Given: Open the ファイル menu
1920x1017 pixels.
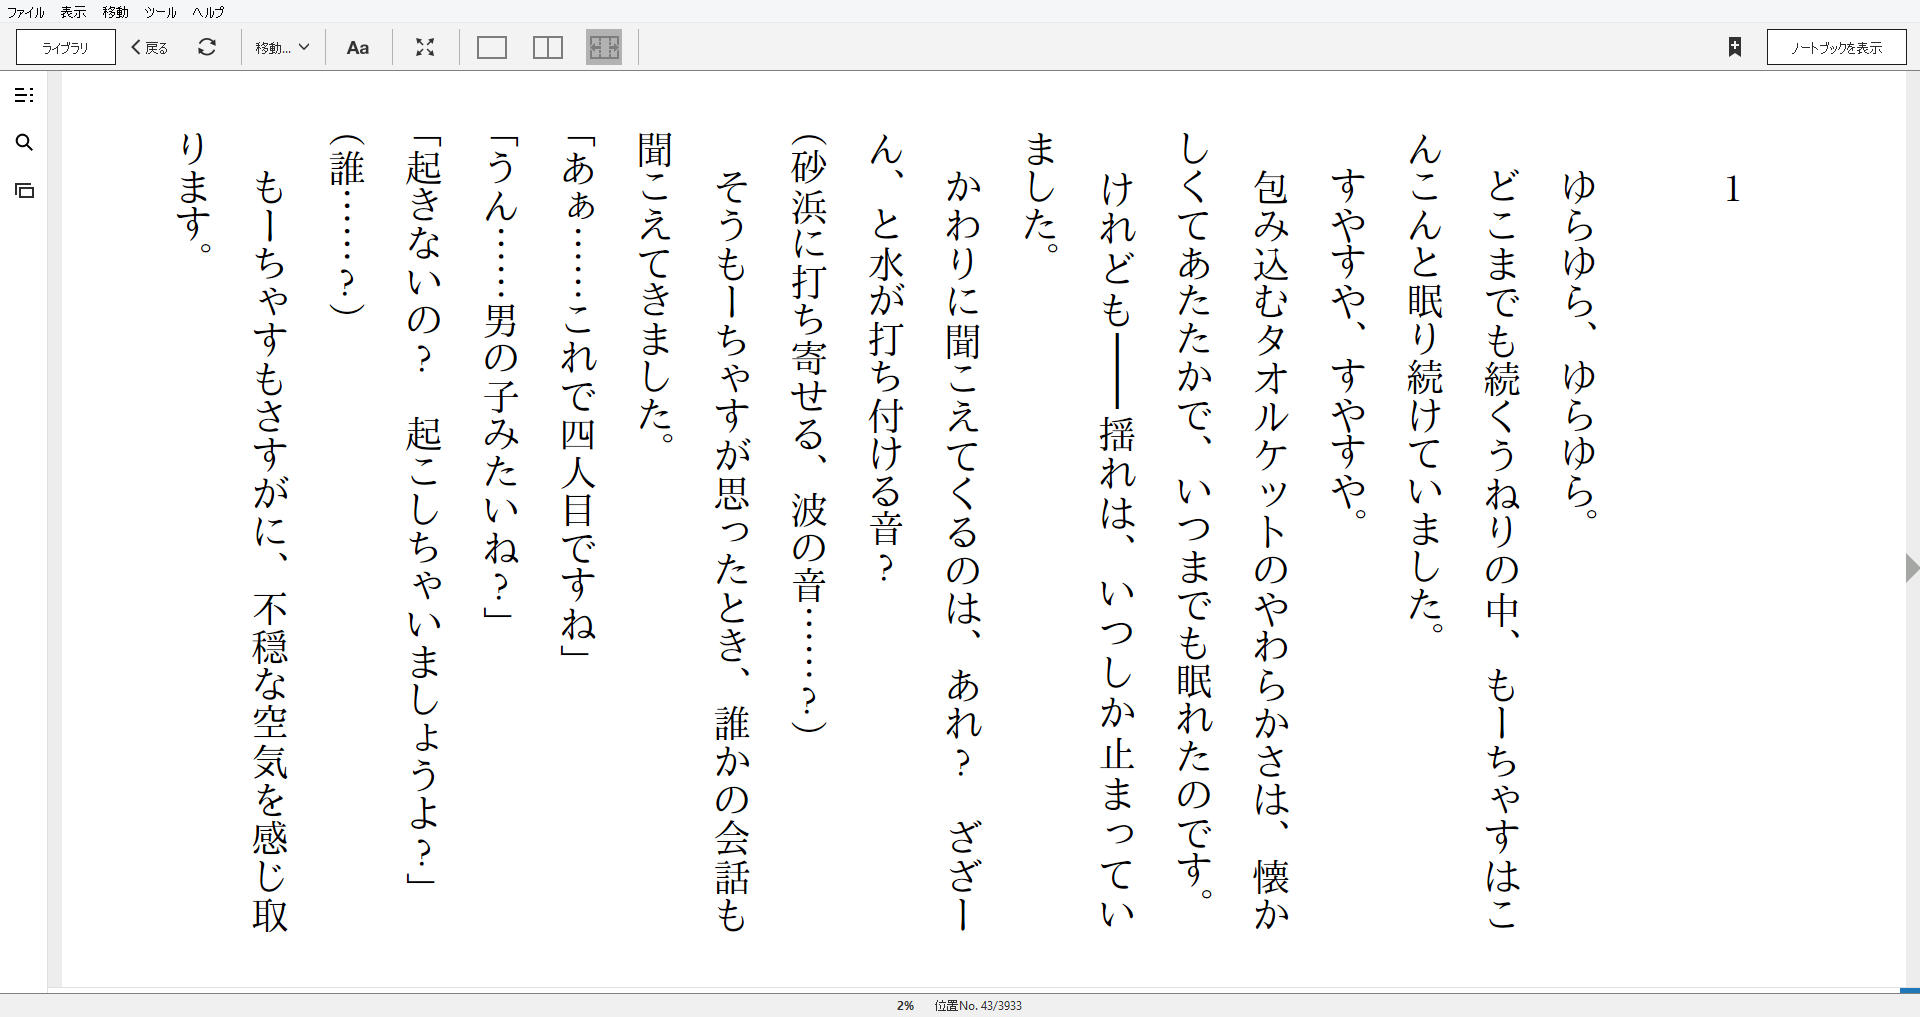Looking at the screenshot, I should coord(26,12).
